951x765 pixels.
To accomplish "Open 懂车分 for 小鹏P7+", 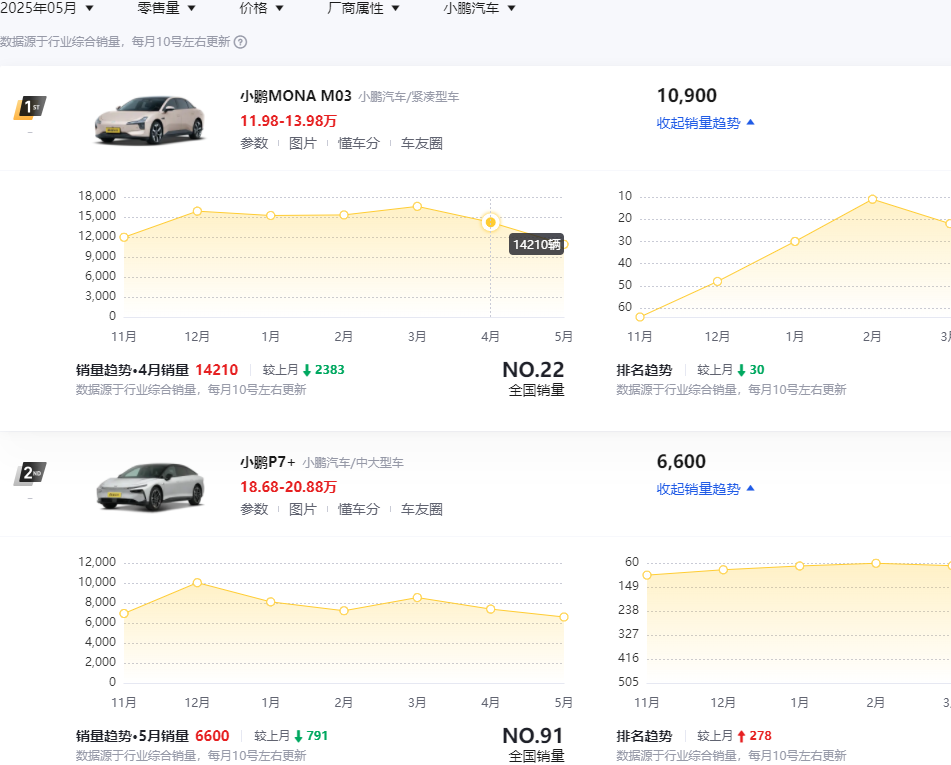I will pyautogui.click(x=358, y=509).
